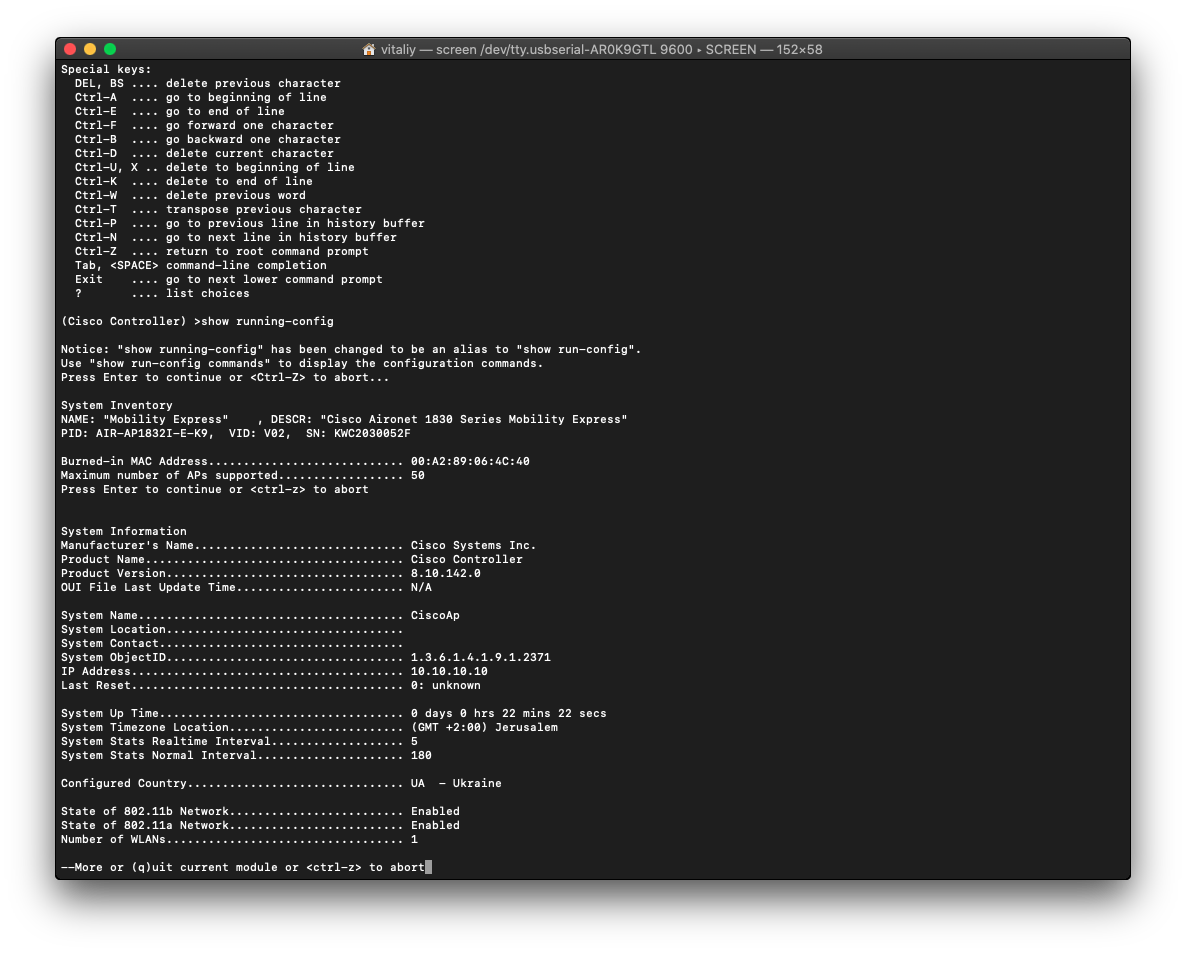
Task: Click the Product Version value '8.10.142.0'
Action: click(446, 573)
